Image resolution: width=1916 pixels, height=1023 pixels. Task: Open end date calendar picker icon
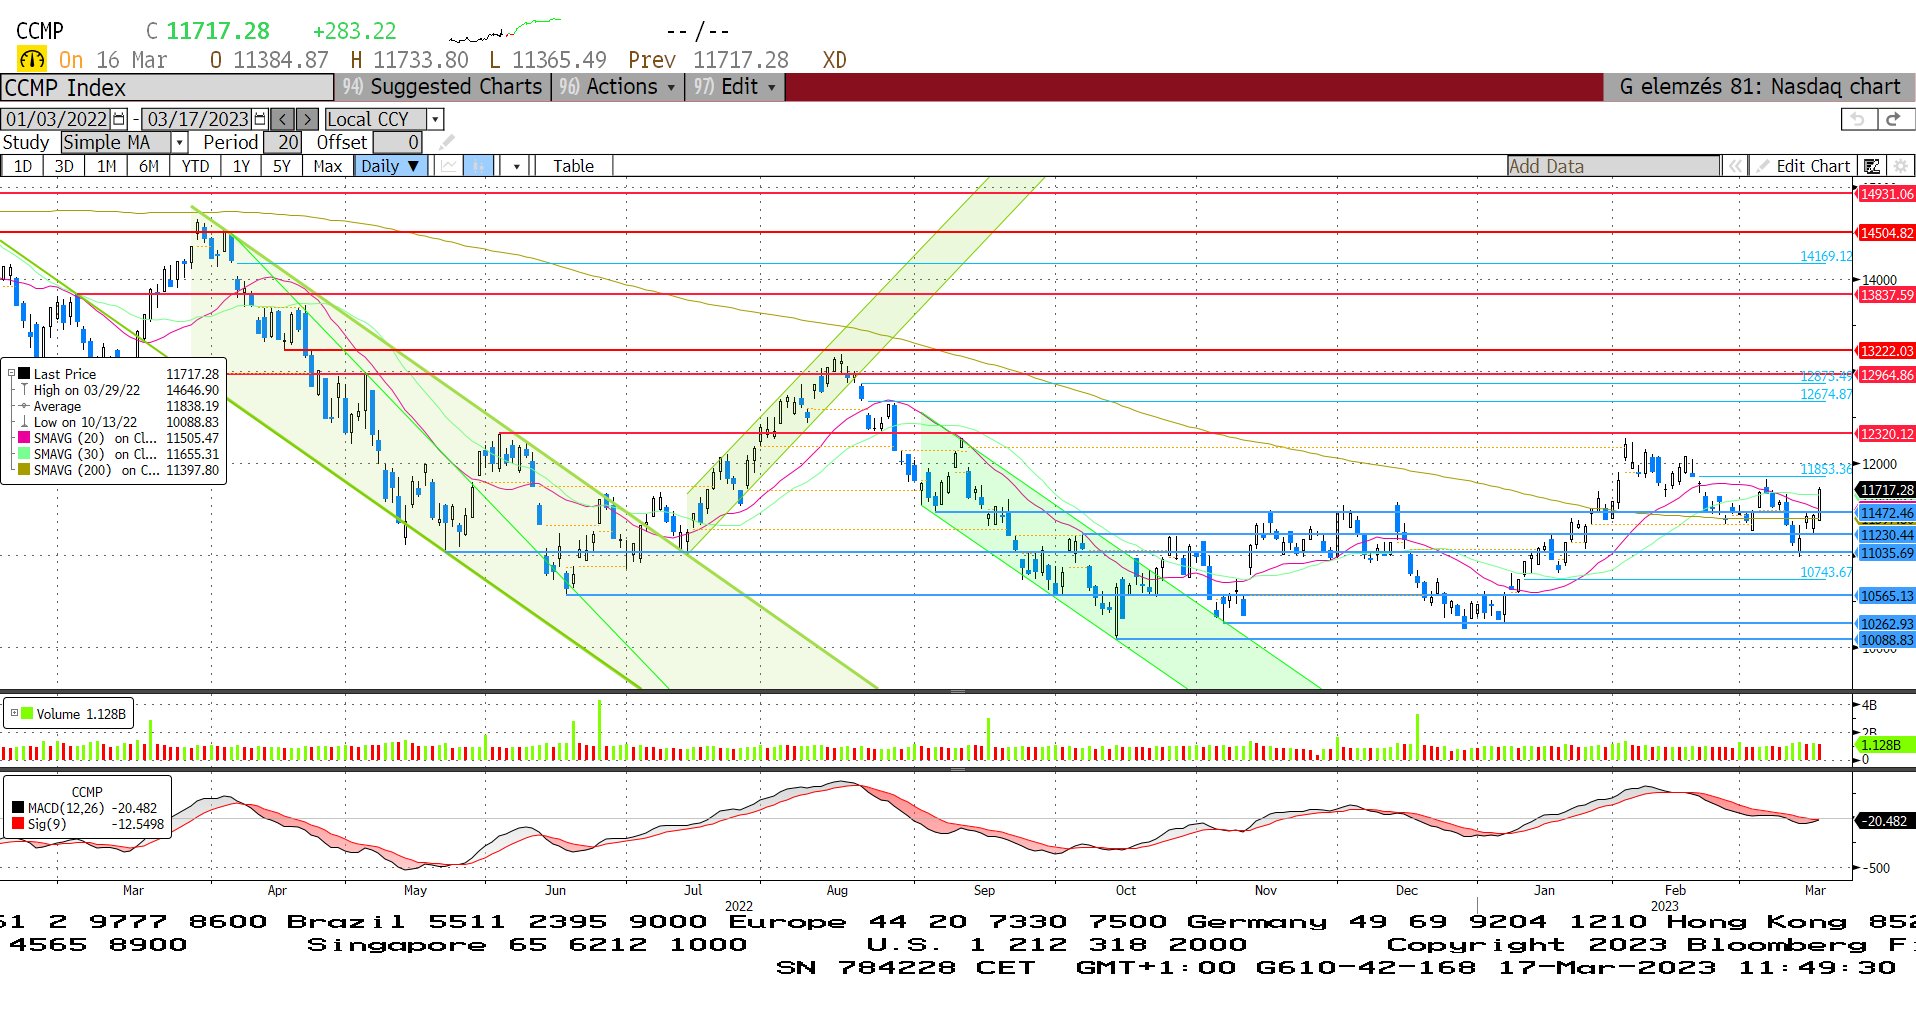point(260,119)
